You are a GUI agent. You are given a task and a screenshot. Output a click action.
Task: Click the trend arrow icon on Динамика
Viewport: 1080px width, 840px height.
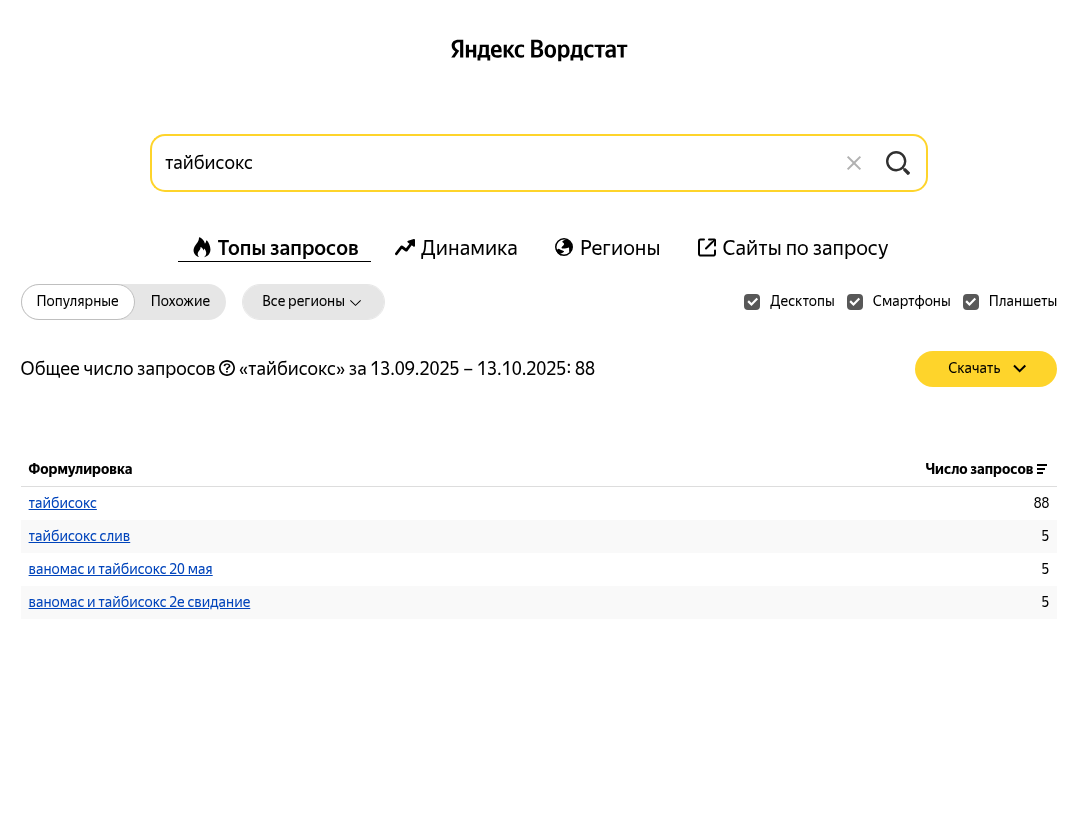[x=405, y=247]
